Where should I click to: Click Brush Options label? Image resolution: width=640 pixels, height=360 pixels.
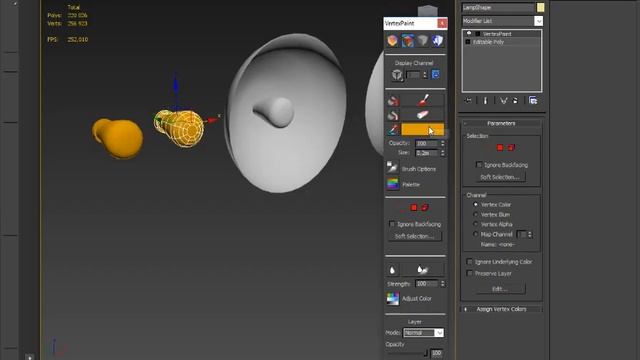click(419, 169)
